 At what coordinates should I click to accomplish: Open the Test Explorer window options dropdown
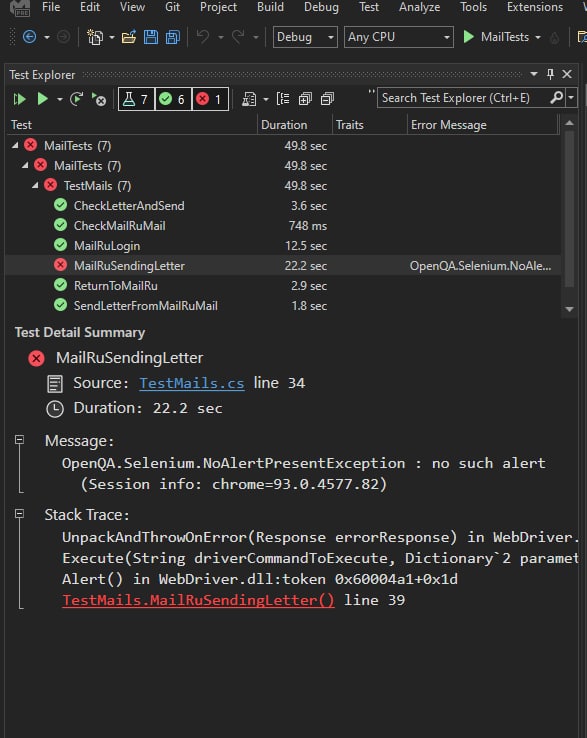point(534,74)
